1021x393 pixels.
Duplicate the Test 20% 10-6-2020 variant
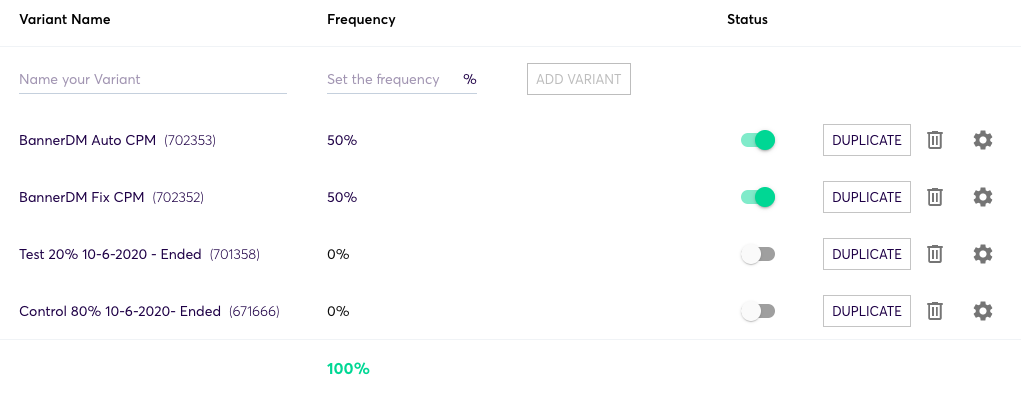(867, 254)
